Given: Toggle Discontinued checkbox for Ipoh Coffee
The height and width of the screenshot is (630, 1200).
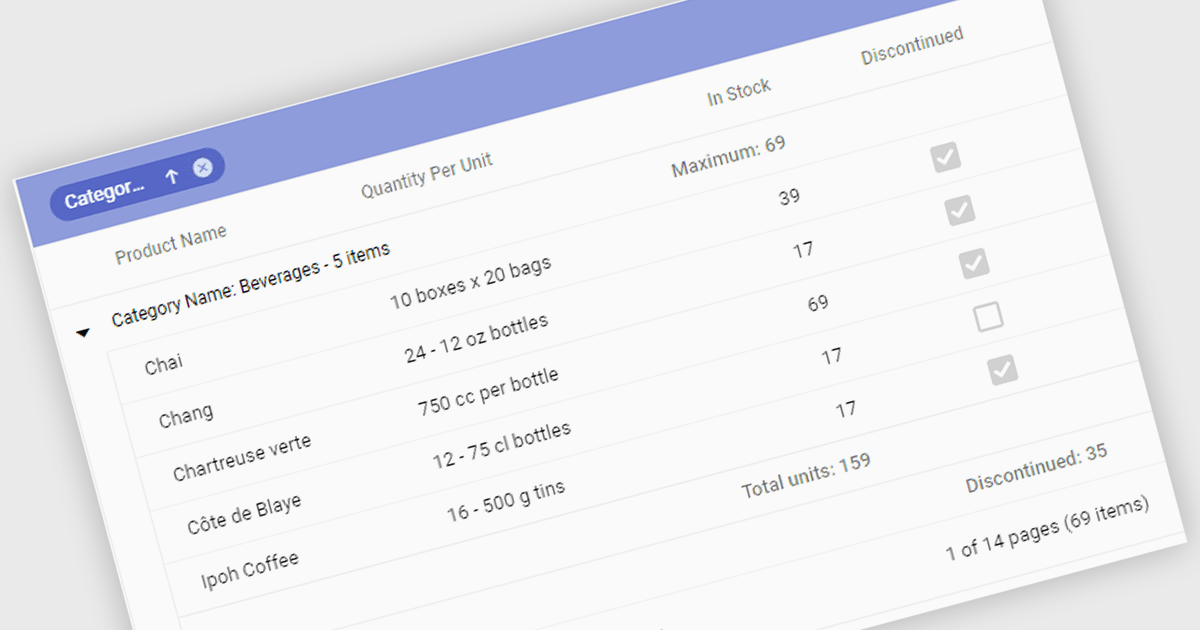Looking at the screenshot, I should 1002,370.
